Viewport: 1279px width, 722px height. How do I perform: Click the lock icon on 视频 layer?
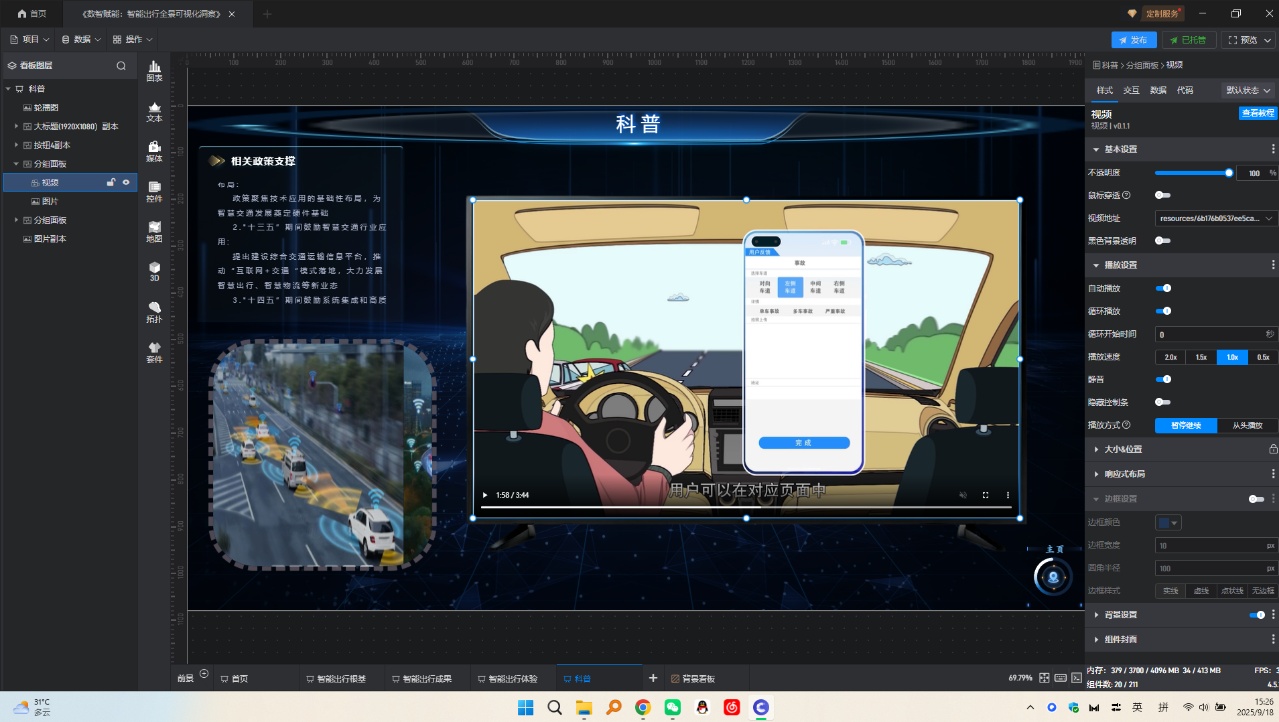tap(112, 183)
